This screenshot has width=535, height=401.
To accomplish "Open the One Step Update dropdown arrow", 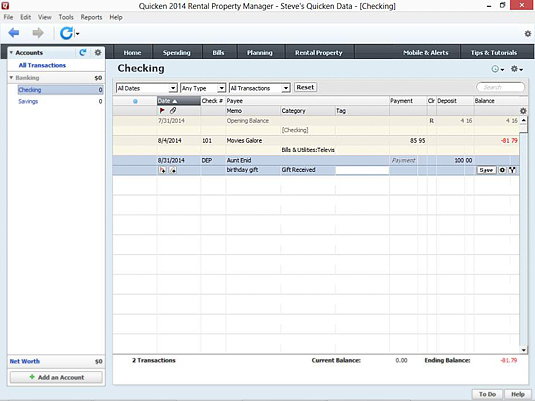I will click(77, 33).
